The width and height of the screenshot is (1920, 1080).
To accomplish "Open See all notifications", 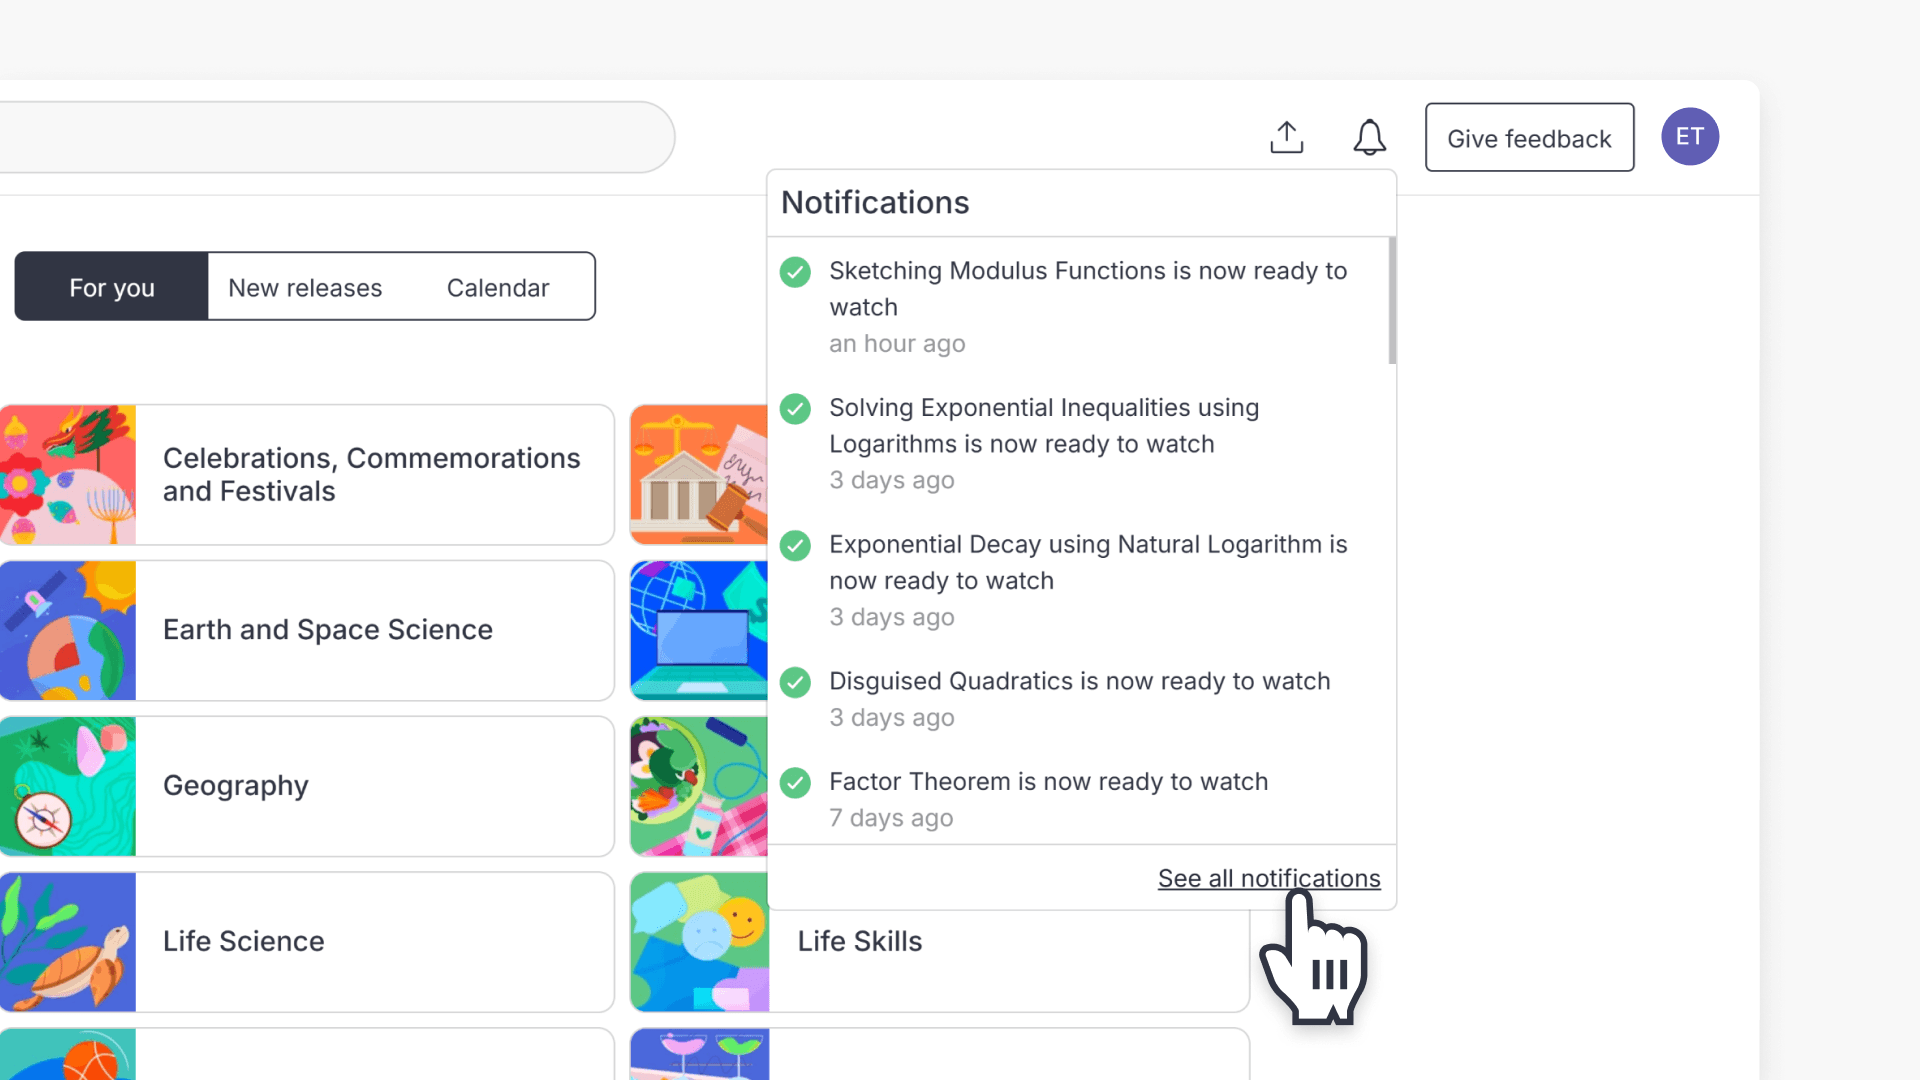I will click(x=1268, y=878).
